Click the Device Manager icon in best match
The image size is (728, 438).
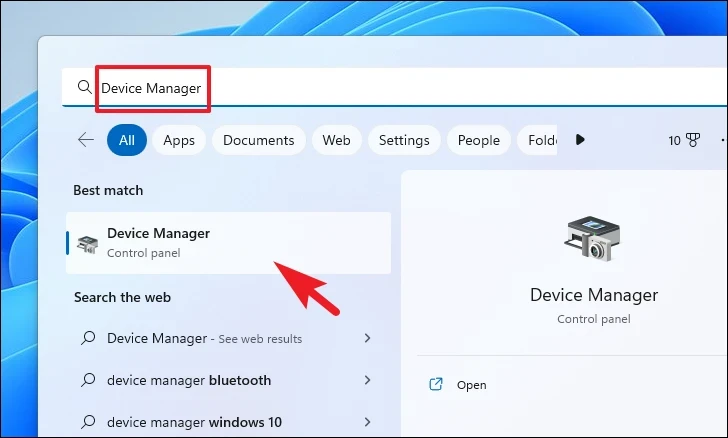(x=88, y=244)
